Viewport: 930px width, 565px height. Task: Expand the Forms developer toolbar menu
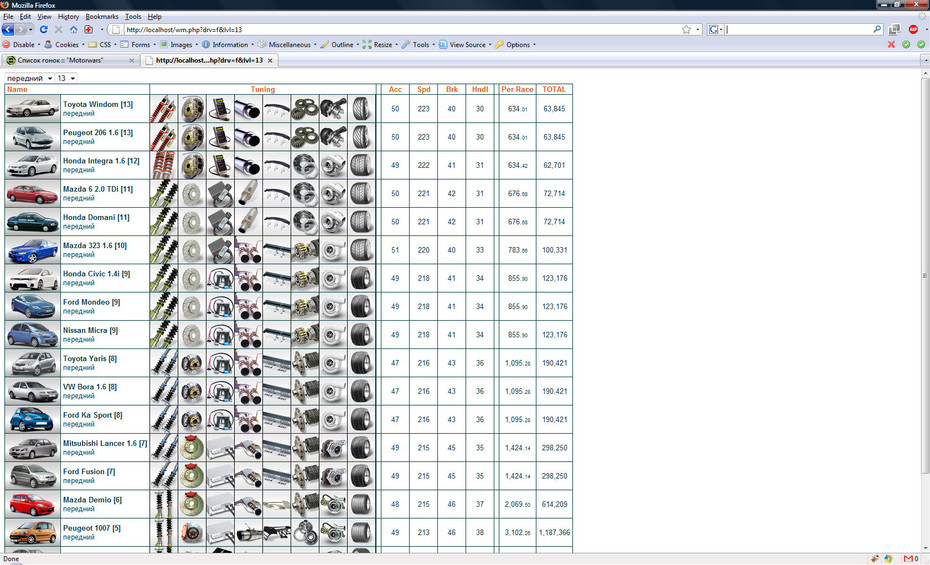click(x=138, y=44)
